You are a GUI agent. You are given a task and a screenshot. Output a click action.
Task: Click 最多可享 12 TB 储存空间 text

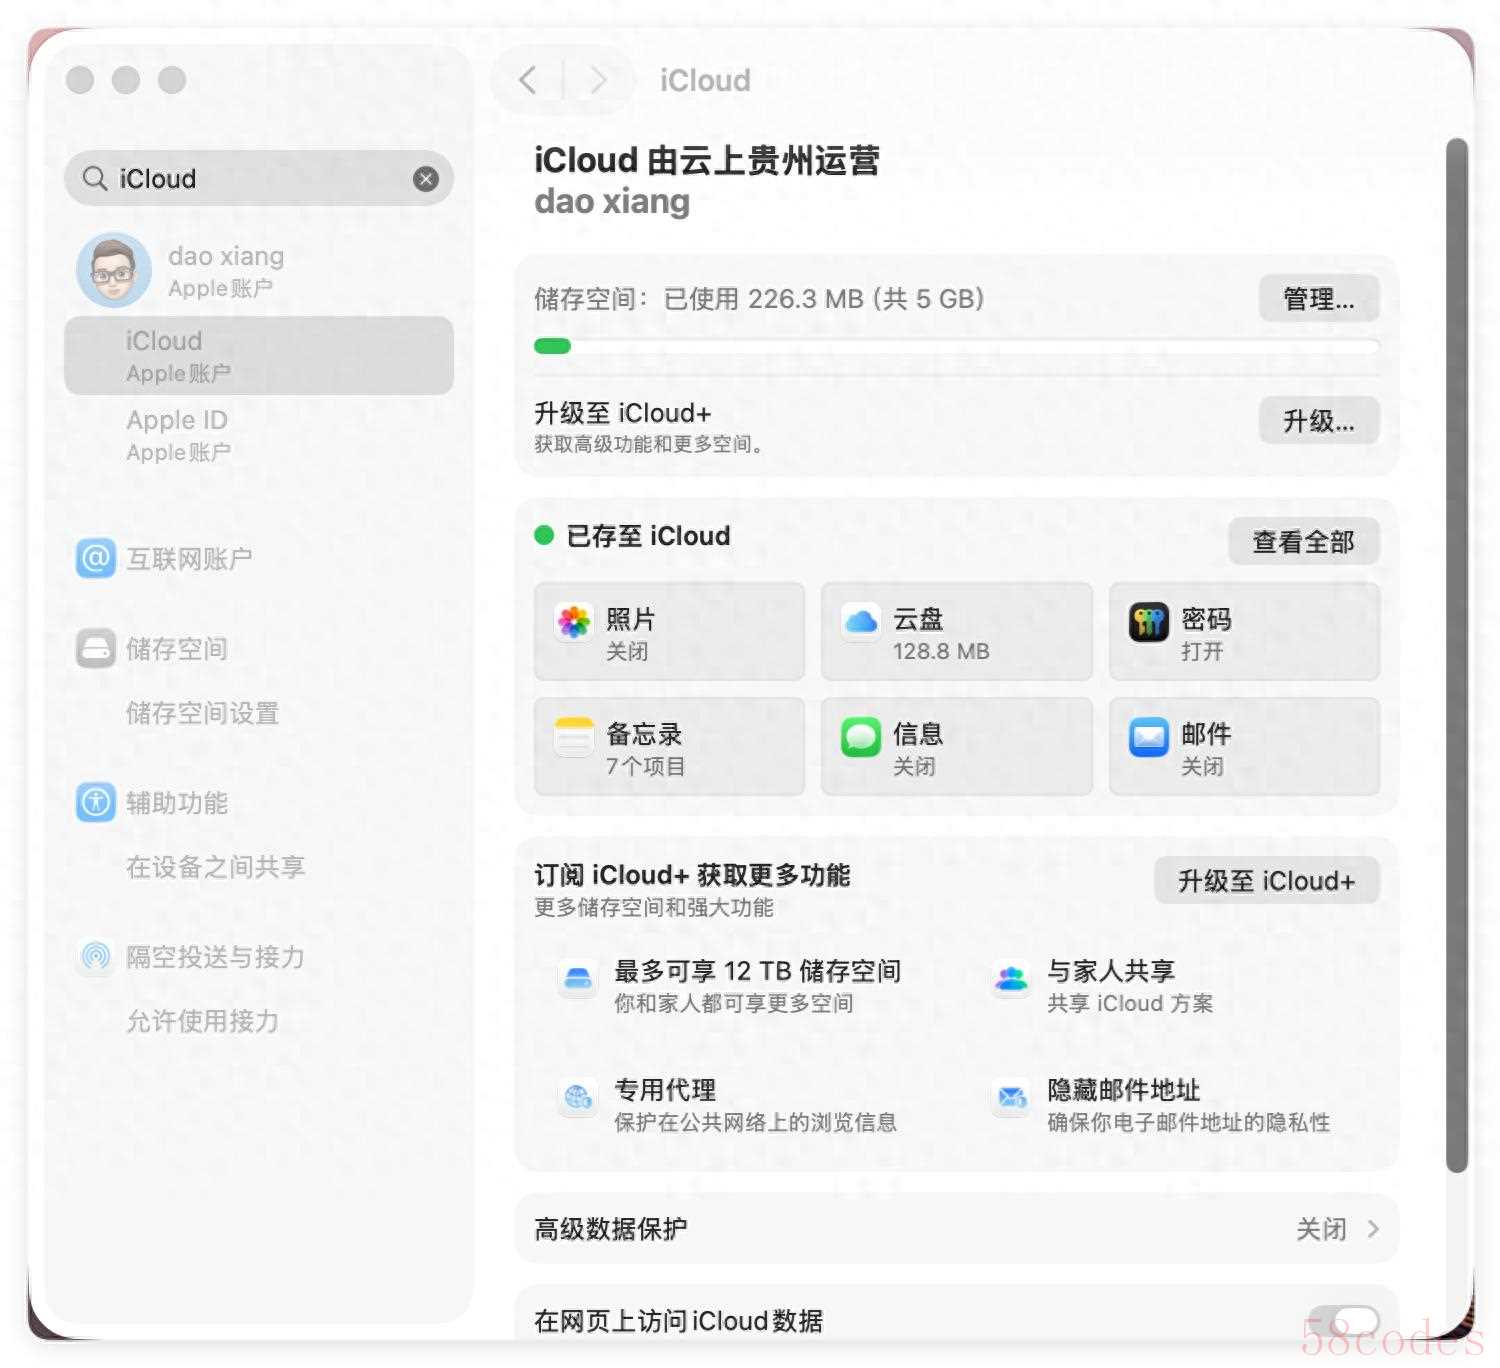pos(757,970)
